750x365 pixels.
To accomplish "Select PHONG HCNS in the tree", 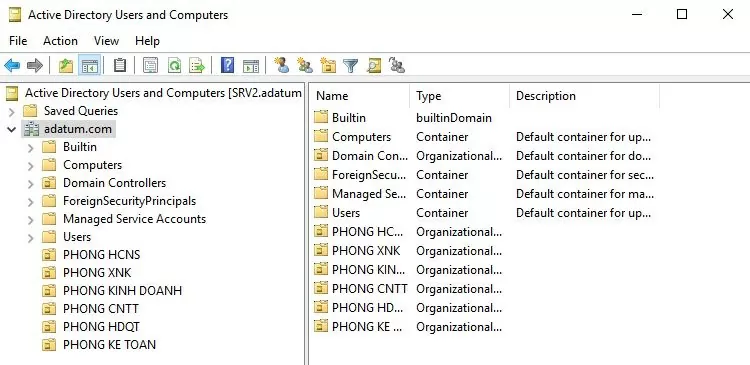I will coord(101,254).
